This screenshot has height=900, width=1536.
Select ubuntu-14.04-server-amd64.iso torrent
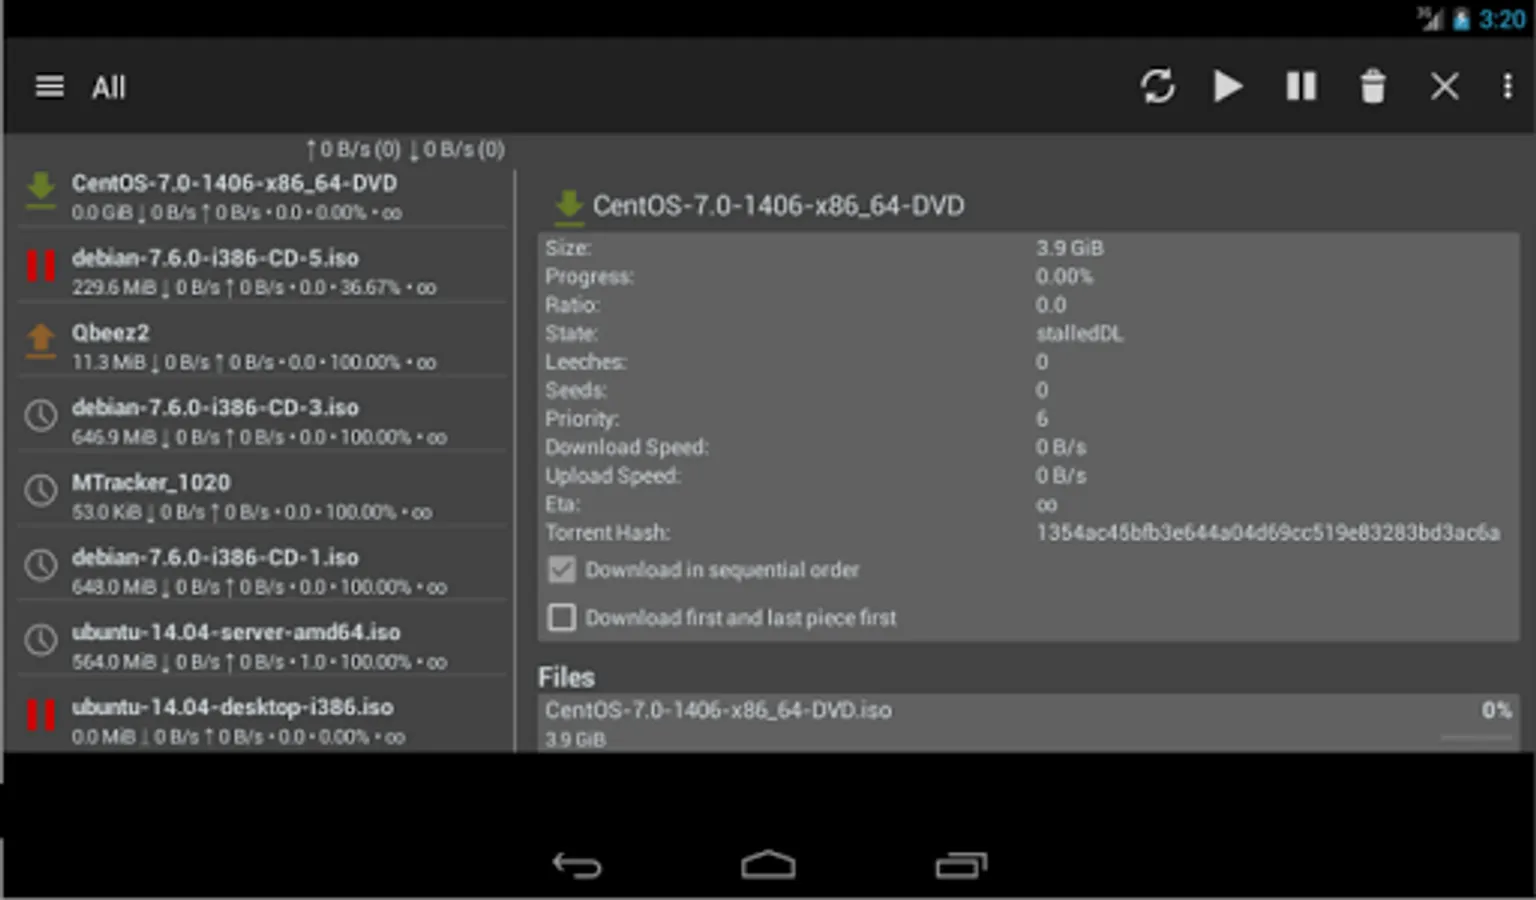(x=262, y=646)
